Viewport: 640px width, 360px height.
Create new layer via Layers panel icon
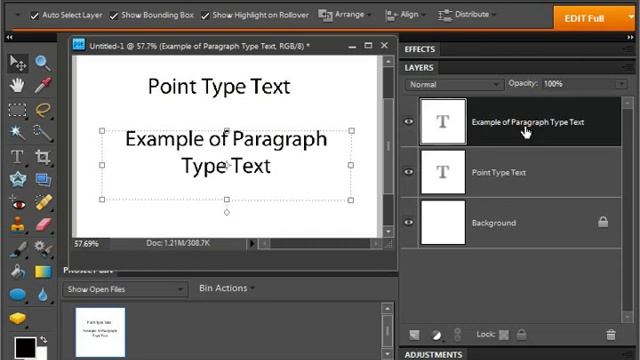[414, 335]
